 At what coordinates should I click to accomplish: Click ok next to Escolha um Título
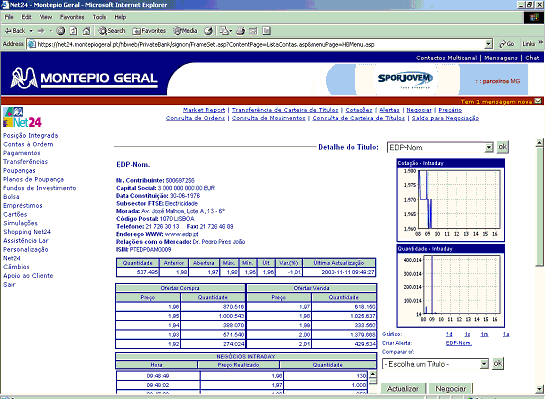click(498, 364)
